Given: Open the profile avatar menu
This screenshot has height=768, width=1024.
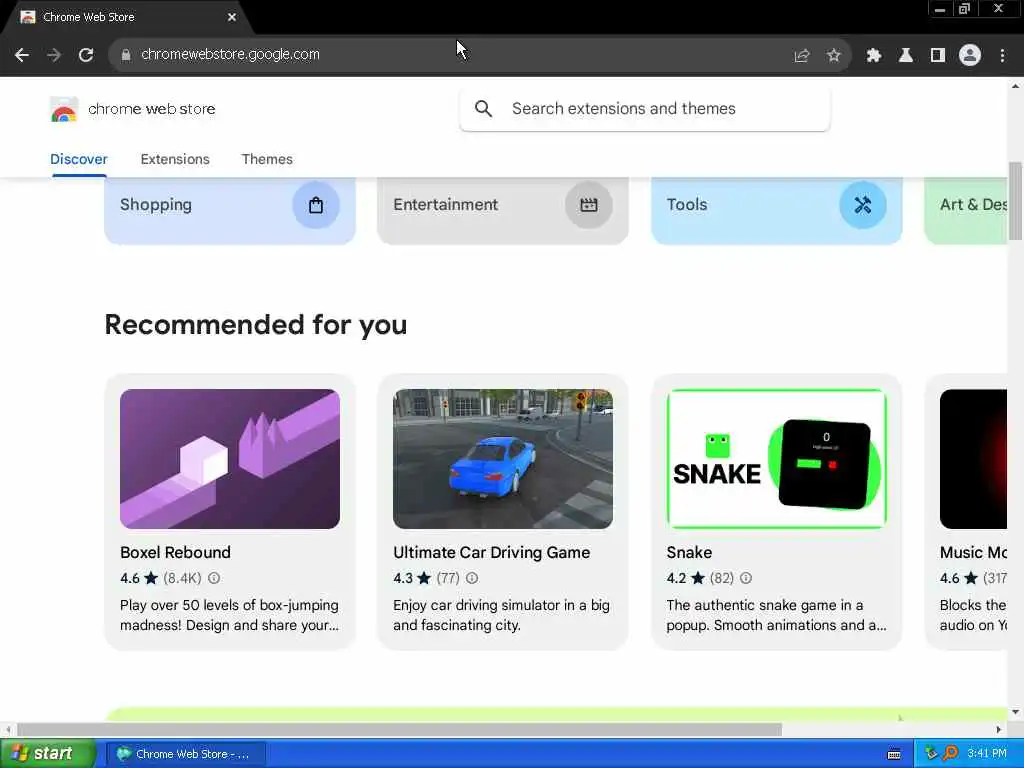Looking at the screenshot, I should [x=970, y=56].
